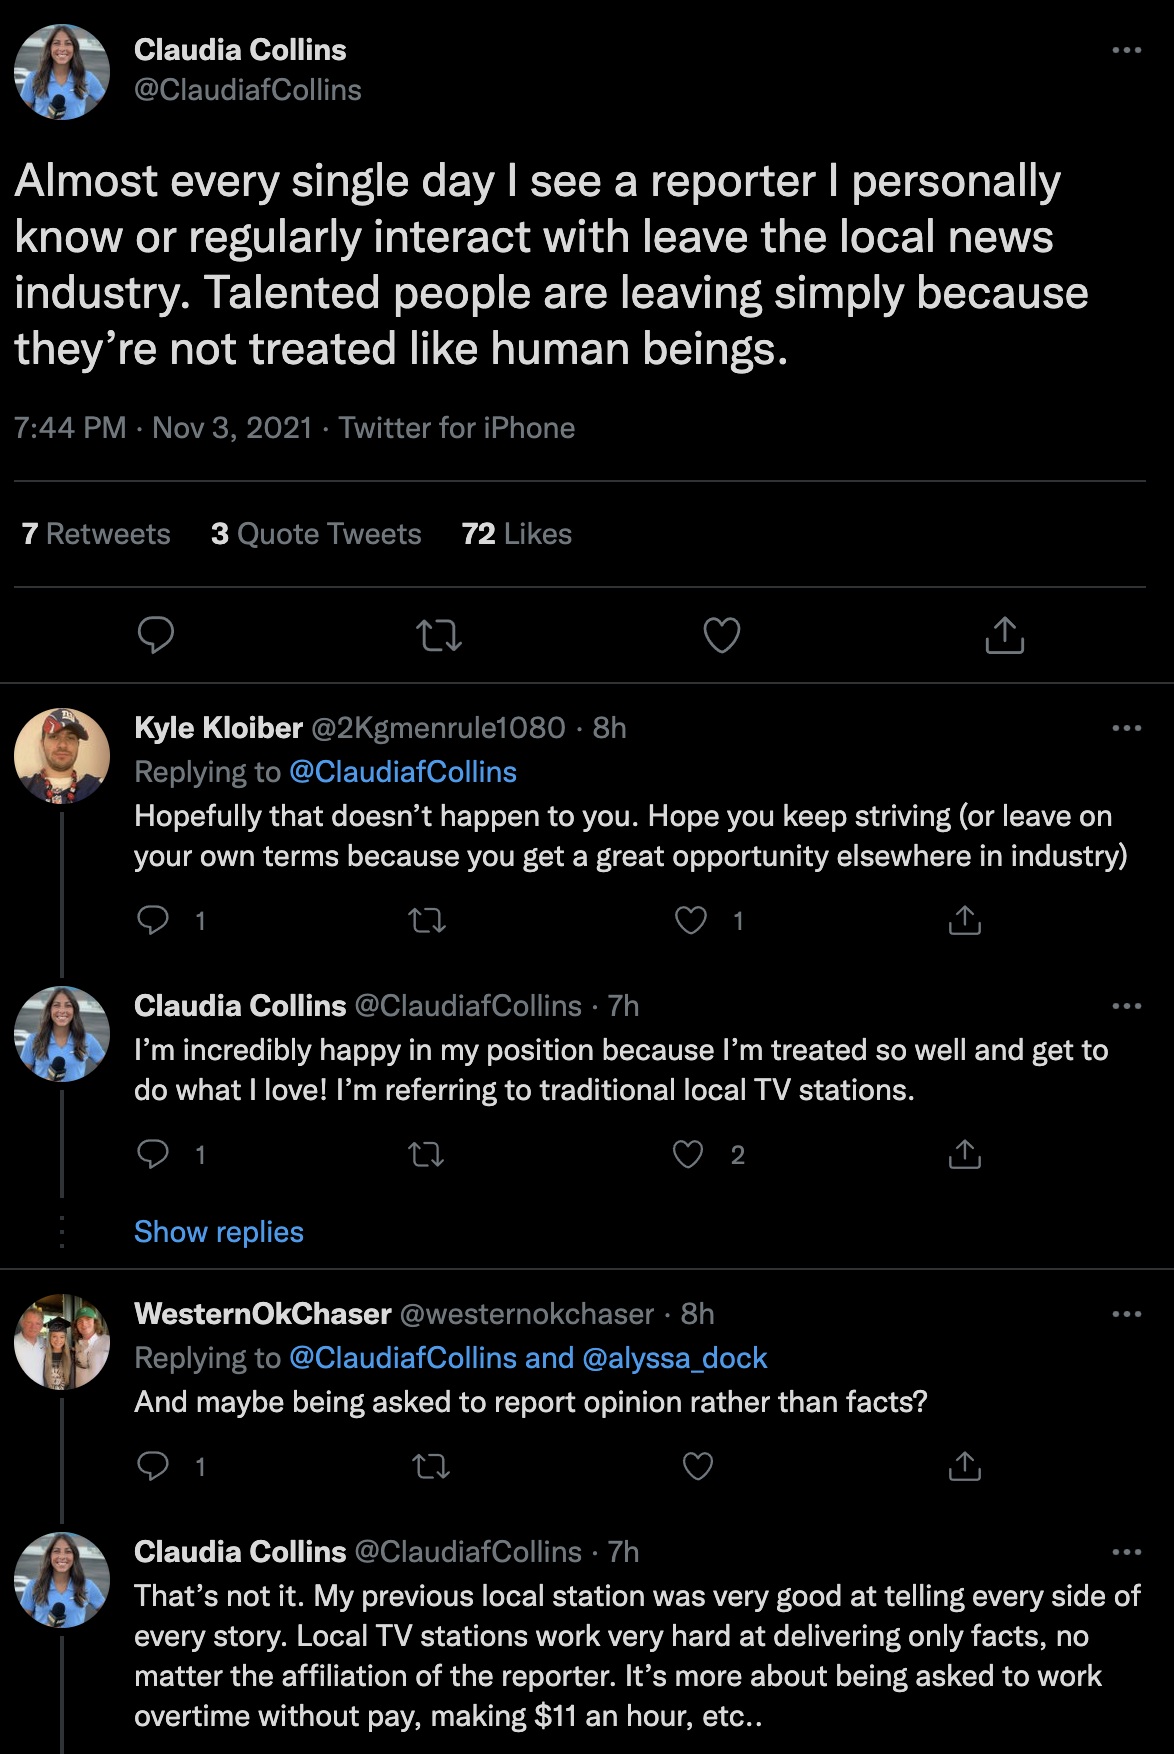Retweet WesternOkChaser's reply

click(431, 1466)
